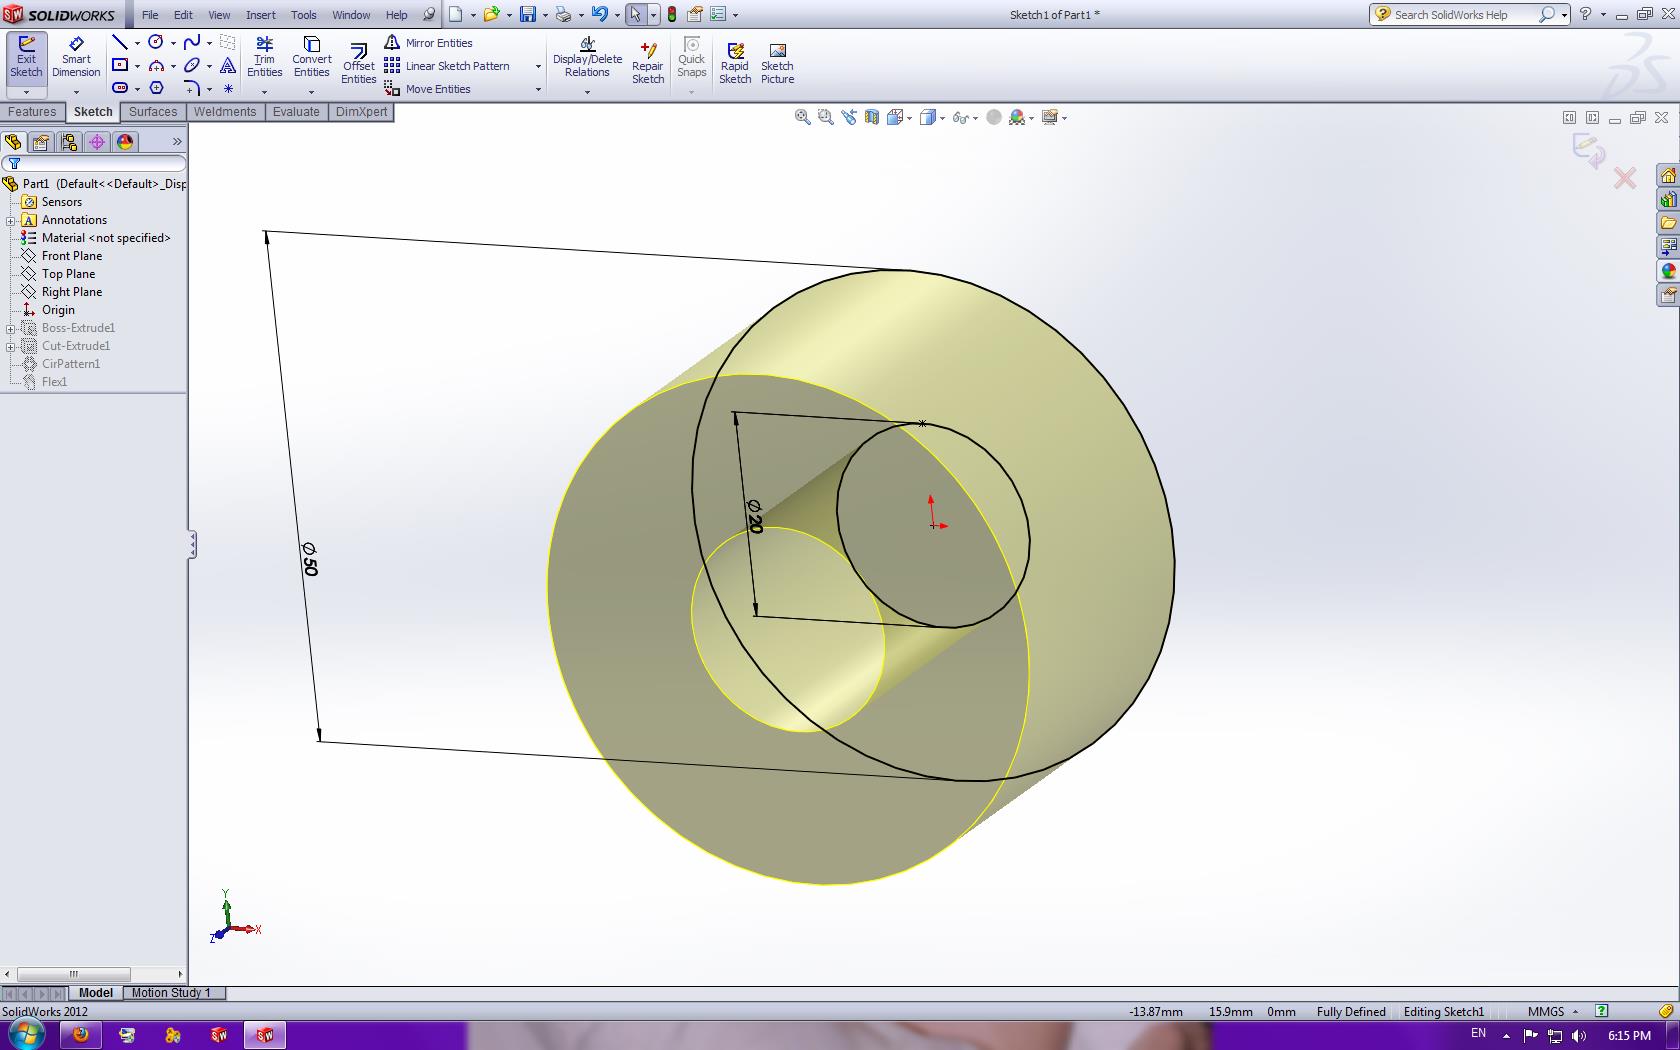Choose the Point sketch tool
Image resolution: width=1680 pixels, height=1050 pixels.
click(x=228, y=88)
